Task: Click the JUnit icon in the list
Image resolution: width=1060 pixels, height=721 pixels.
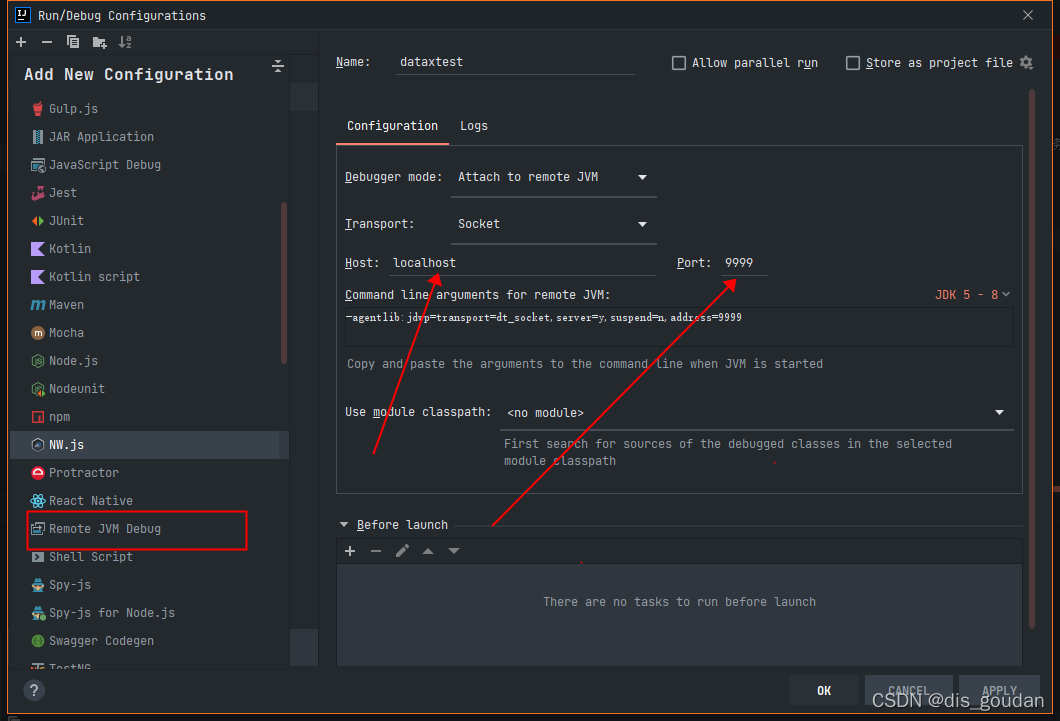Action: pyautogui.click(x=38, y=221)
